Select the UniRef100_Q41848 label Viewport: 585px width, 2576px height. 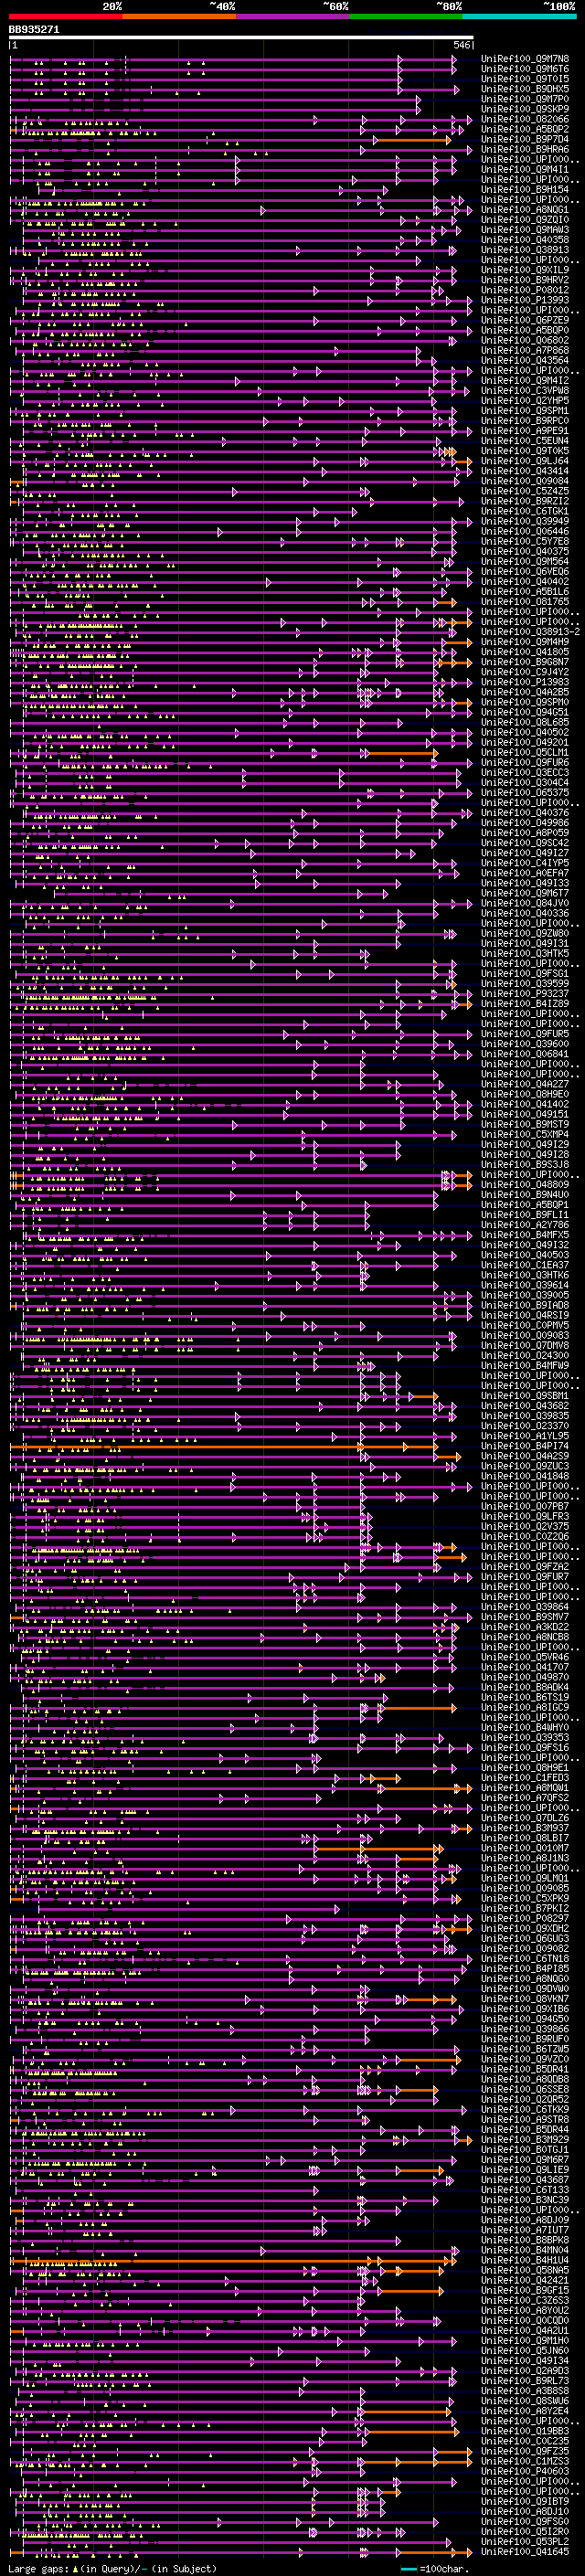[x=525, y=1476]
